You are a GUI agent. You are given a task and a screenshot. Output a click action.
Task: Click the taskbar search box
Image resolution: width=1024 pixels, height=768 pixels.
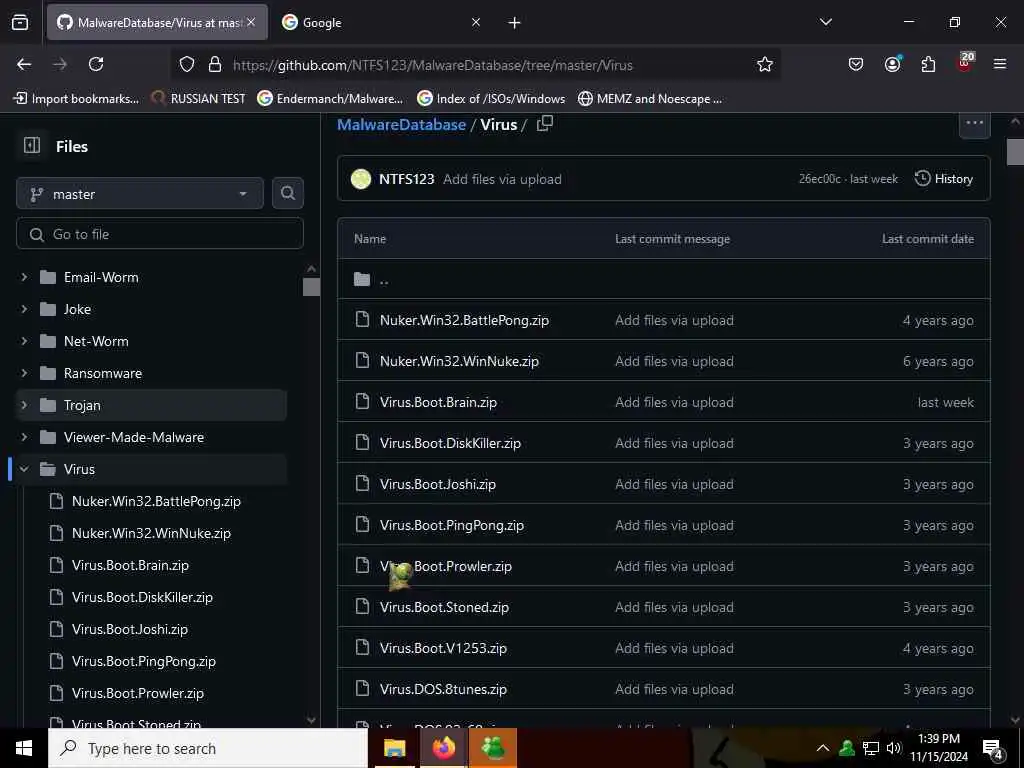pos(208,748)
